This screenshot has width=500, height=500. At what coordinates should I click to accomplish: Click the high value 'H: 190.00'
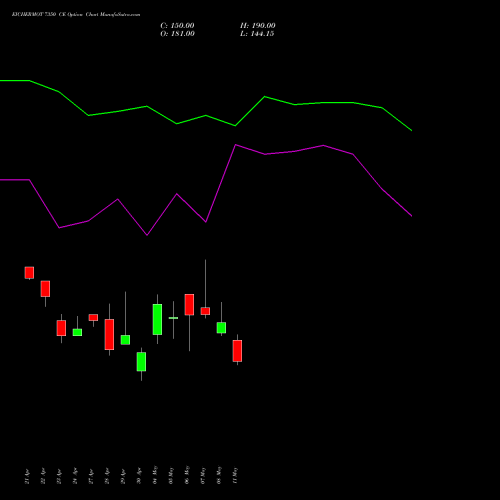[258, 26]
